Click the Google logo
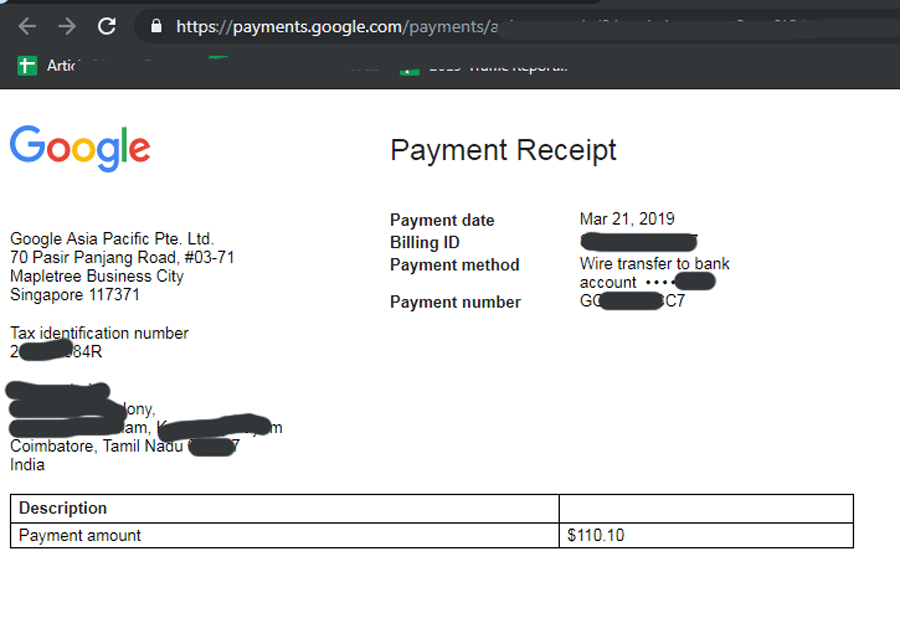The height and width of the screenshot is (639, 900). click(x=80, y=148)
